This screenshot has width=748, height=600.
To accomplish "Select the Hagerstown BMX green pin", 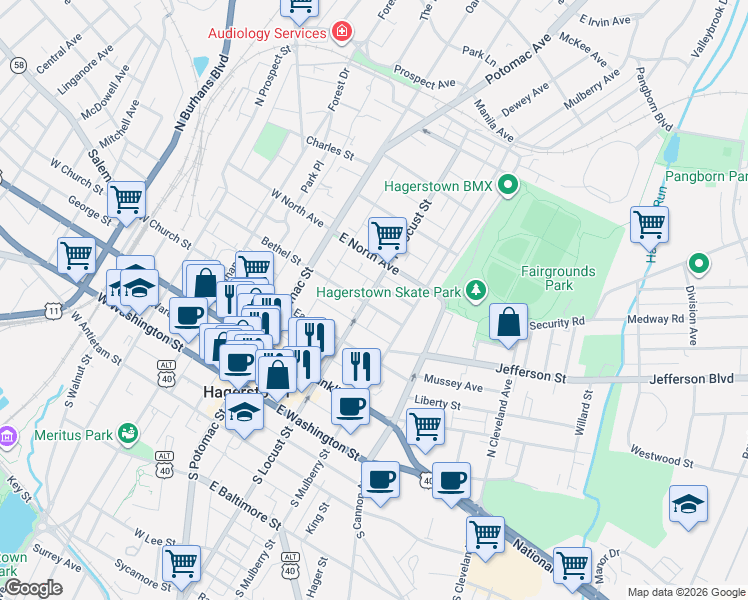I will [x=508, y=185].
